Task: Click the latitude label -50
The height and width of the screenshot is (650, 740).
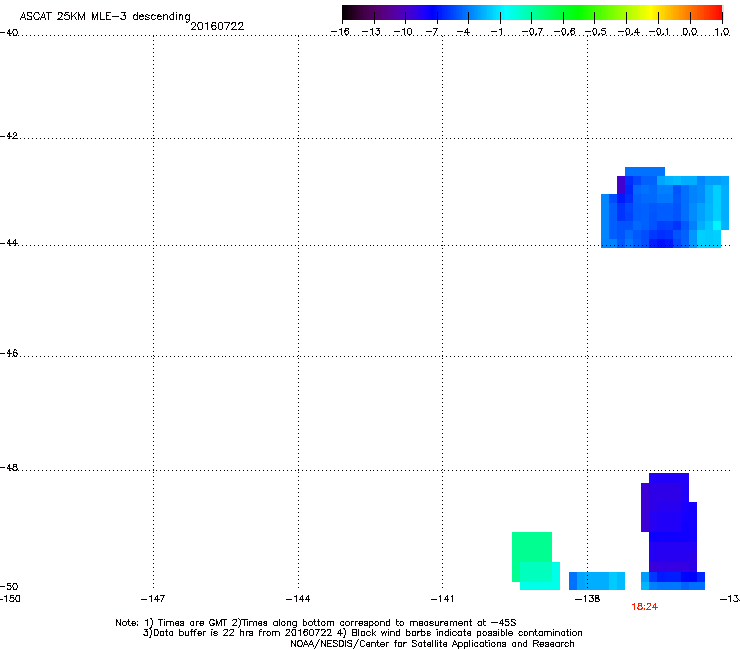Action: click(9, 586)
